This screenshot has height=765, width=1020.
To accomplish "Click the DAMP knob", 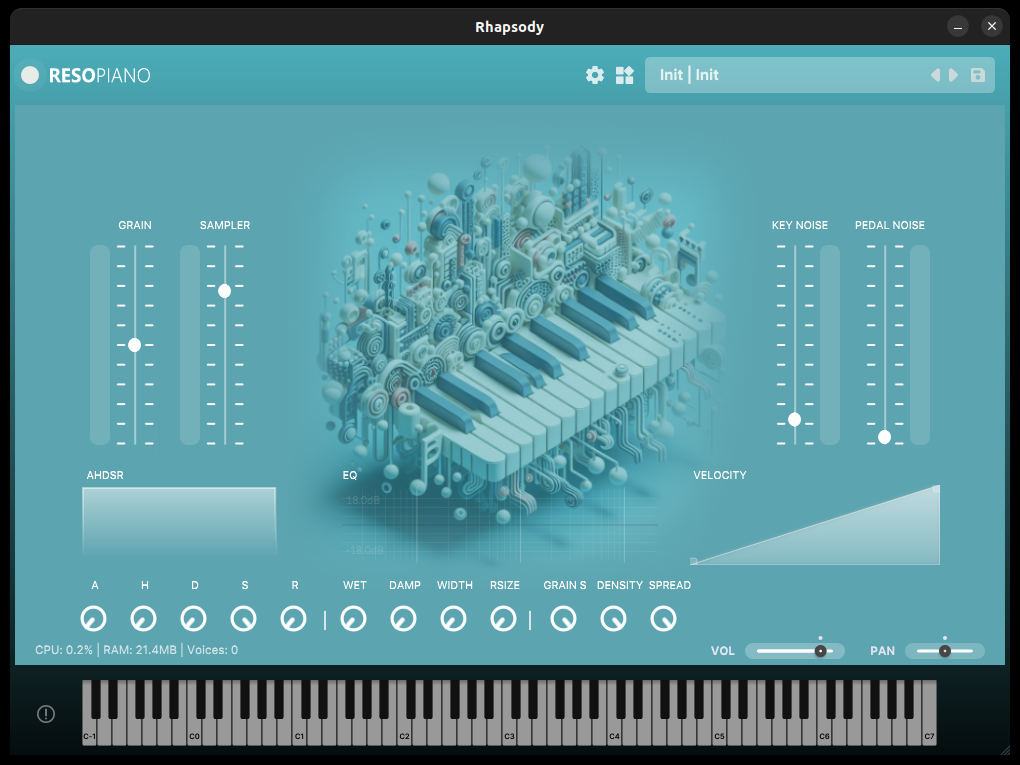I will [403, 619].
